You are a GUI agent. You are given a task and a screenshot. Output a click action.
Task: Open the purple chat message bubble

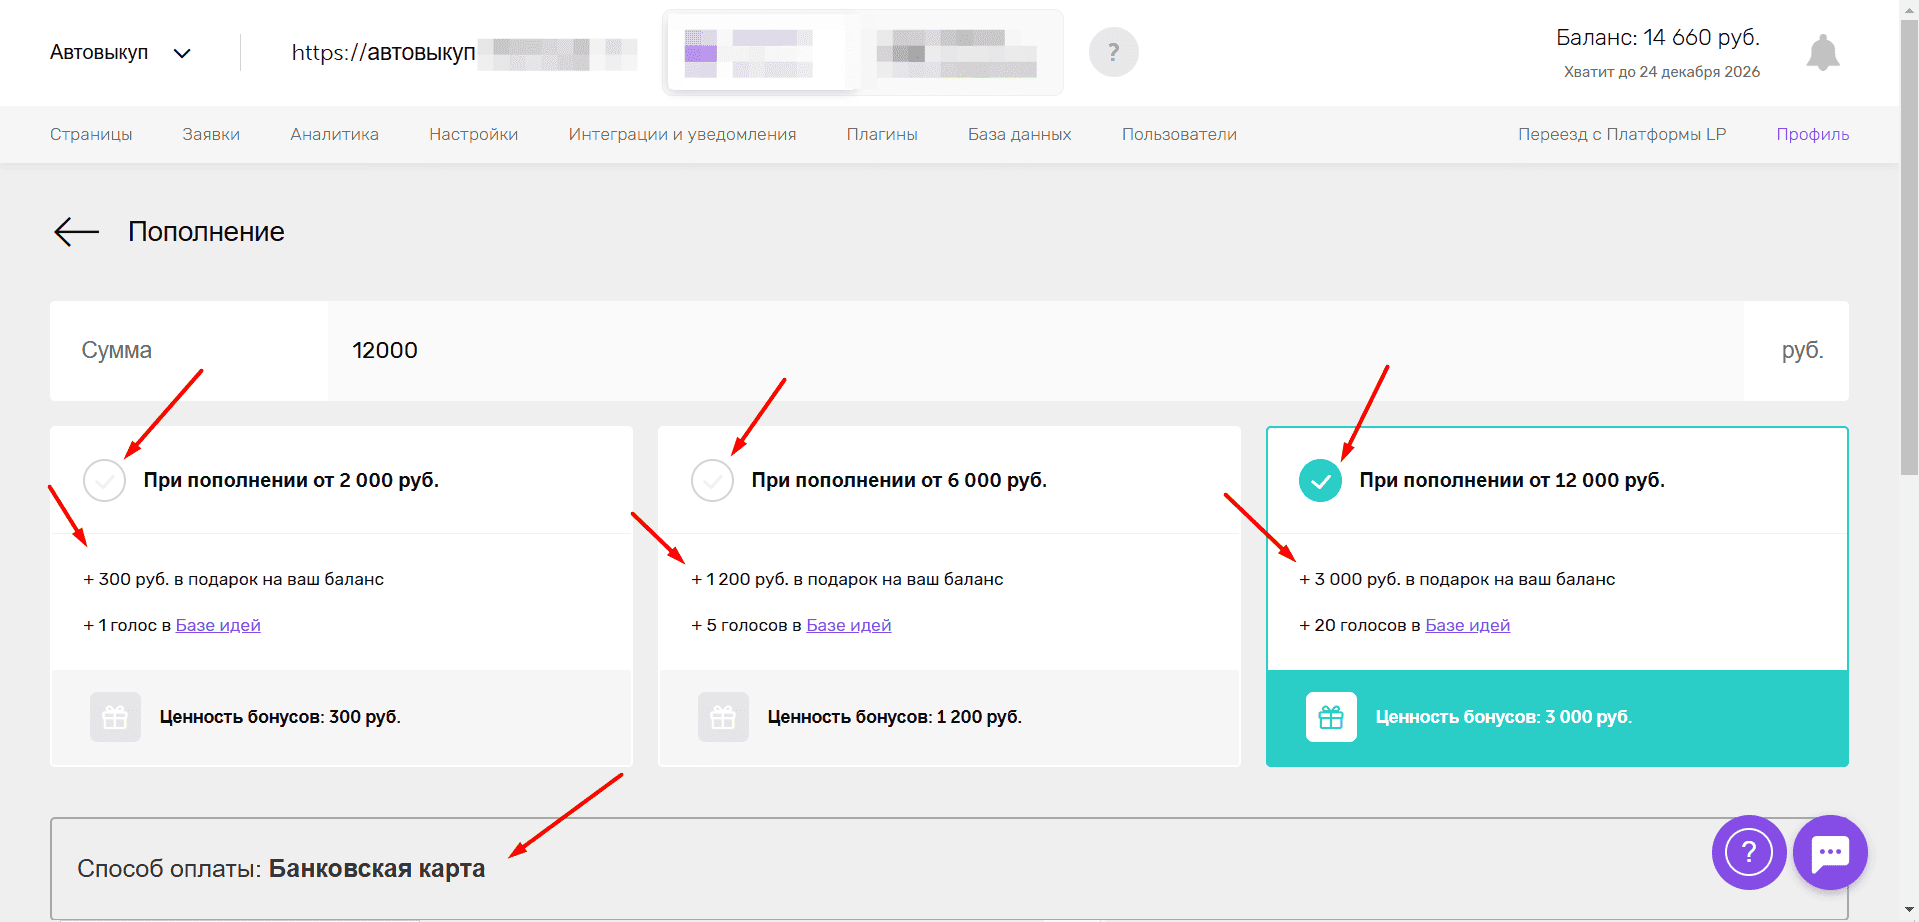(x=1830, y=853)
